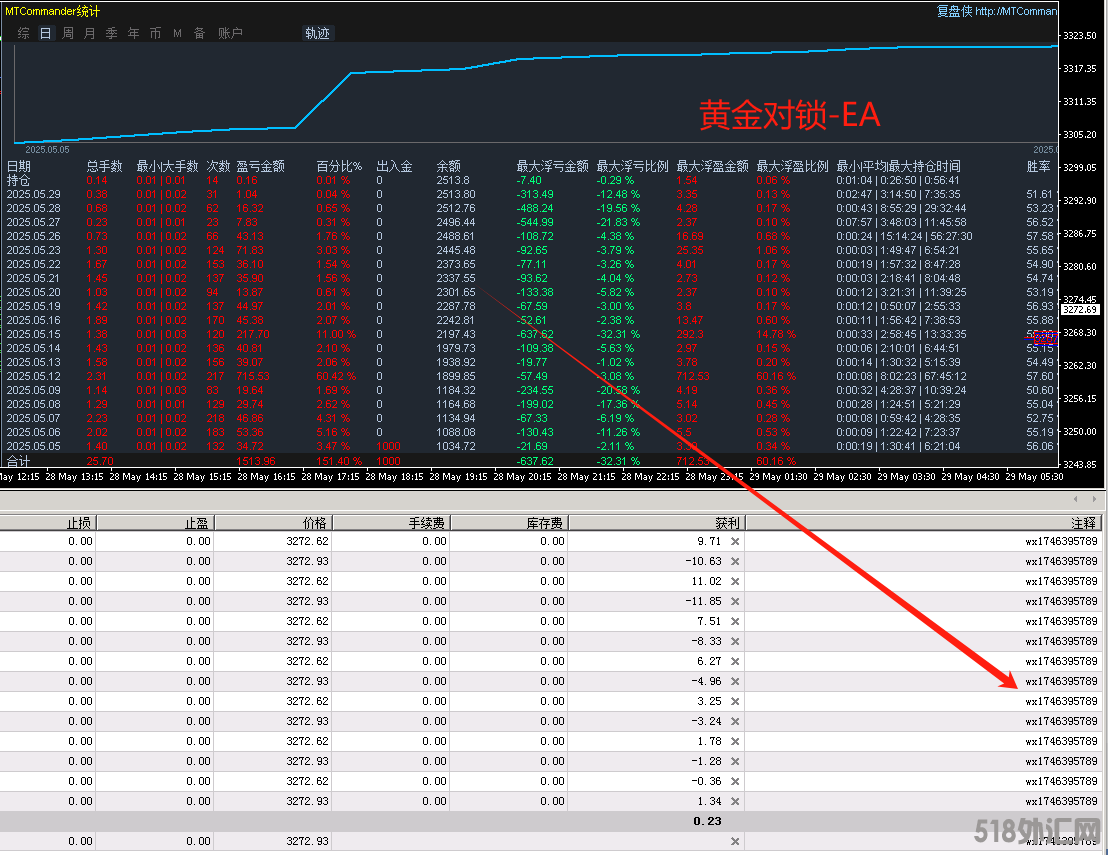Close the order with -10.63 profit

[735, 561]
